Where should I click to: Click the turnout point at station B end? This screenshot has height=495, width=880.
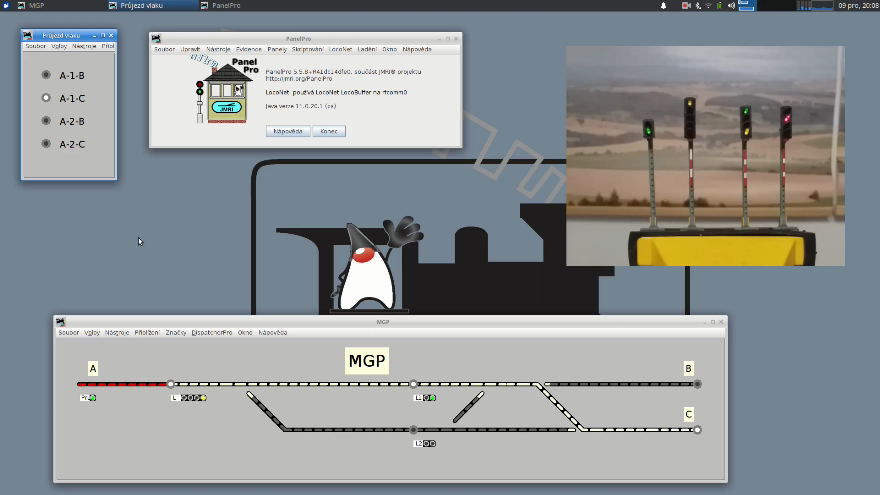(x=697, y=384)
